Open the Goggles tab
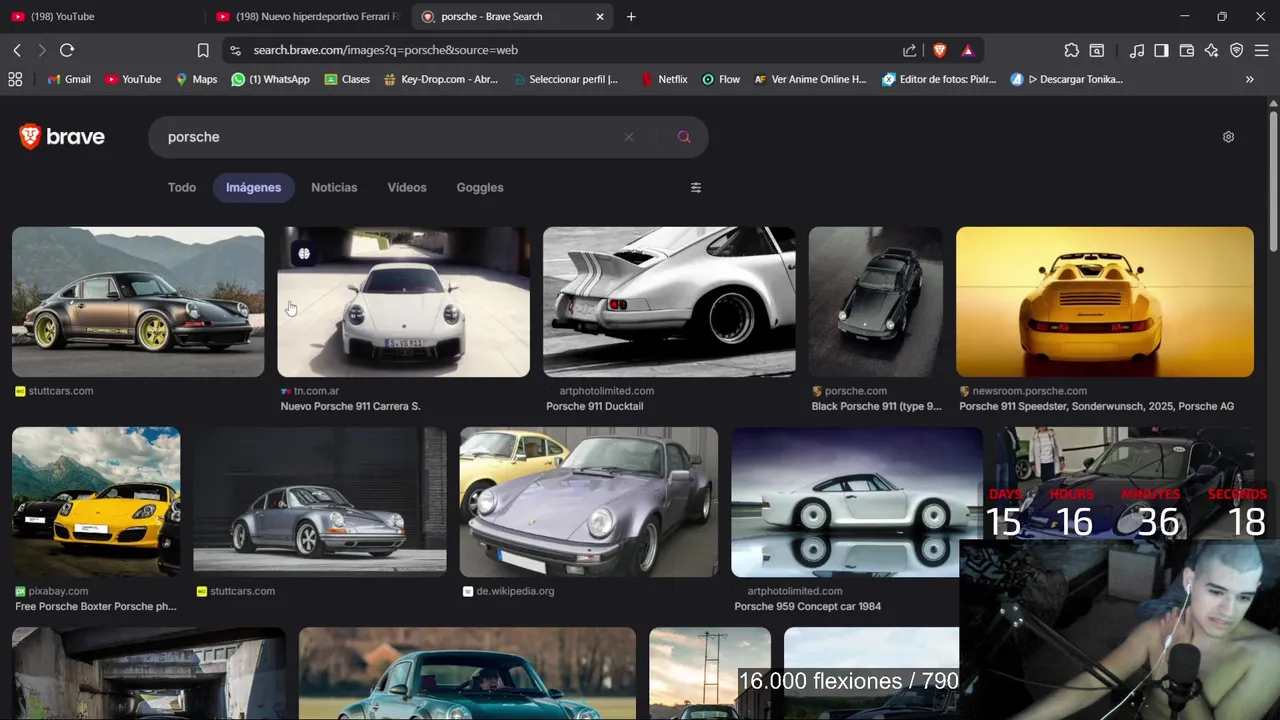Image resolution: width=1280 pixels, height=720 pixels. (x=480, y=187)
